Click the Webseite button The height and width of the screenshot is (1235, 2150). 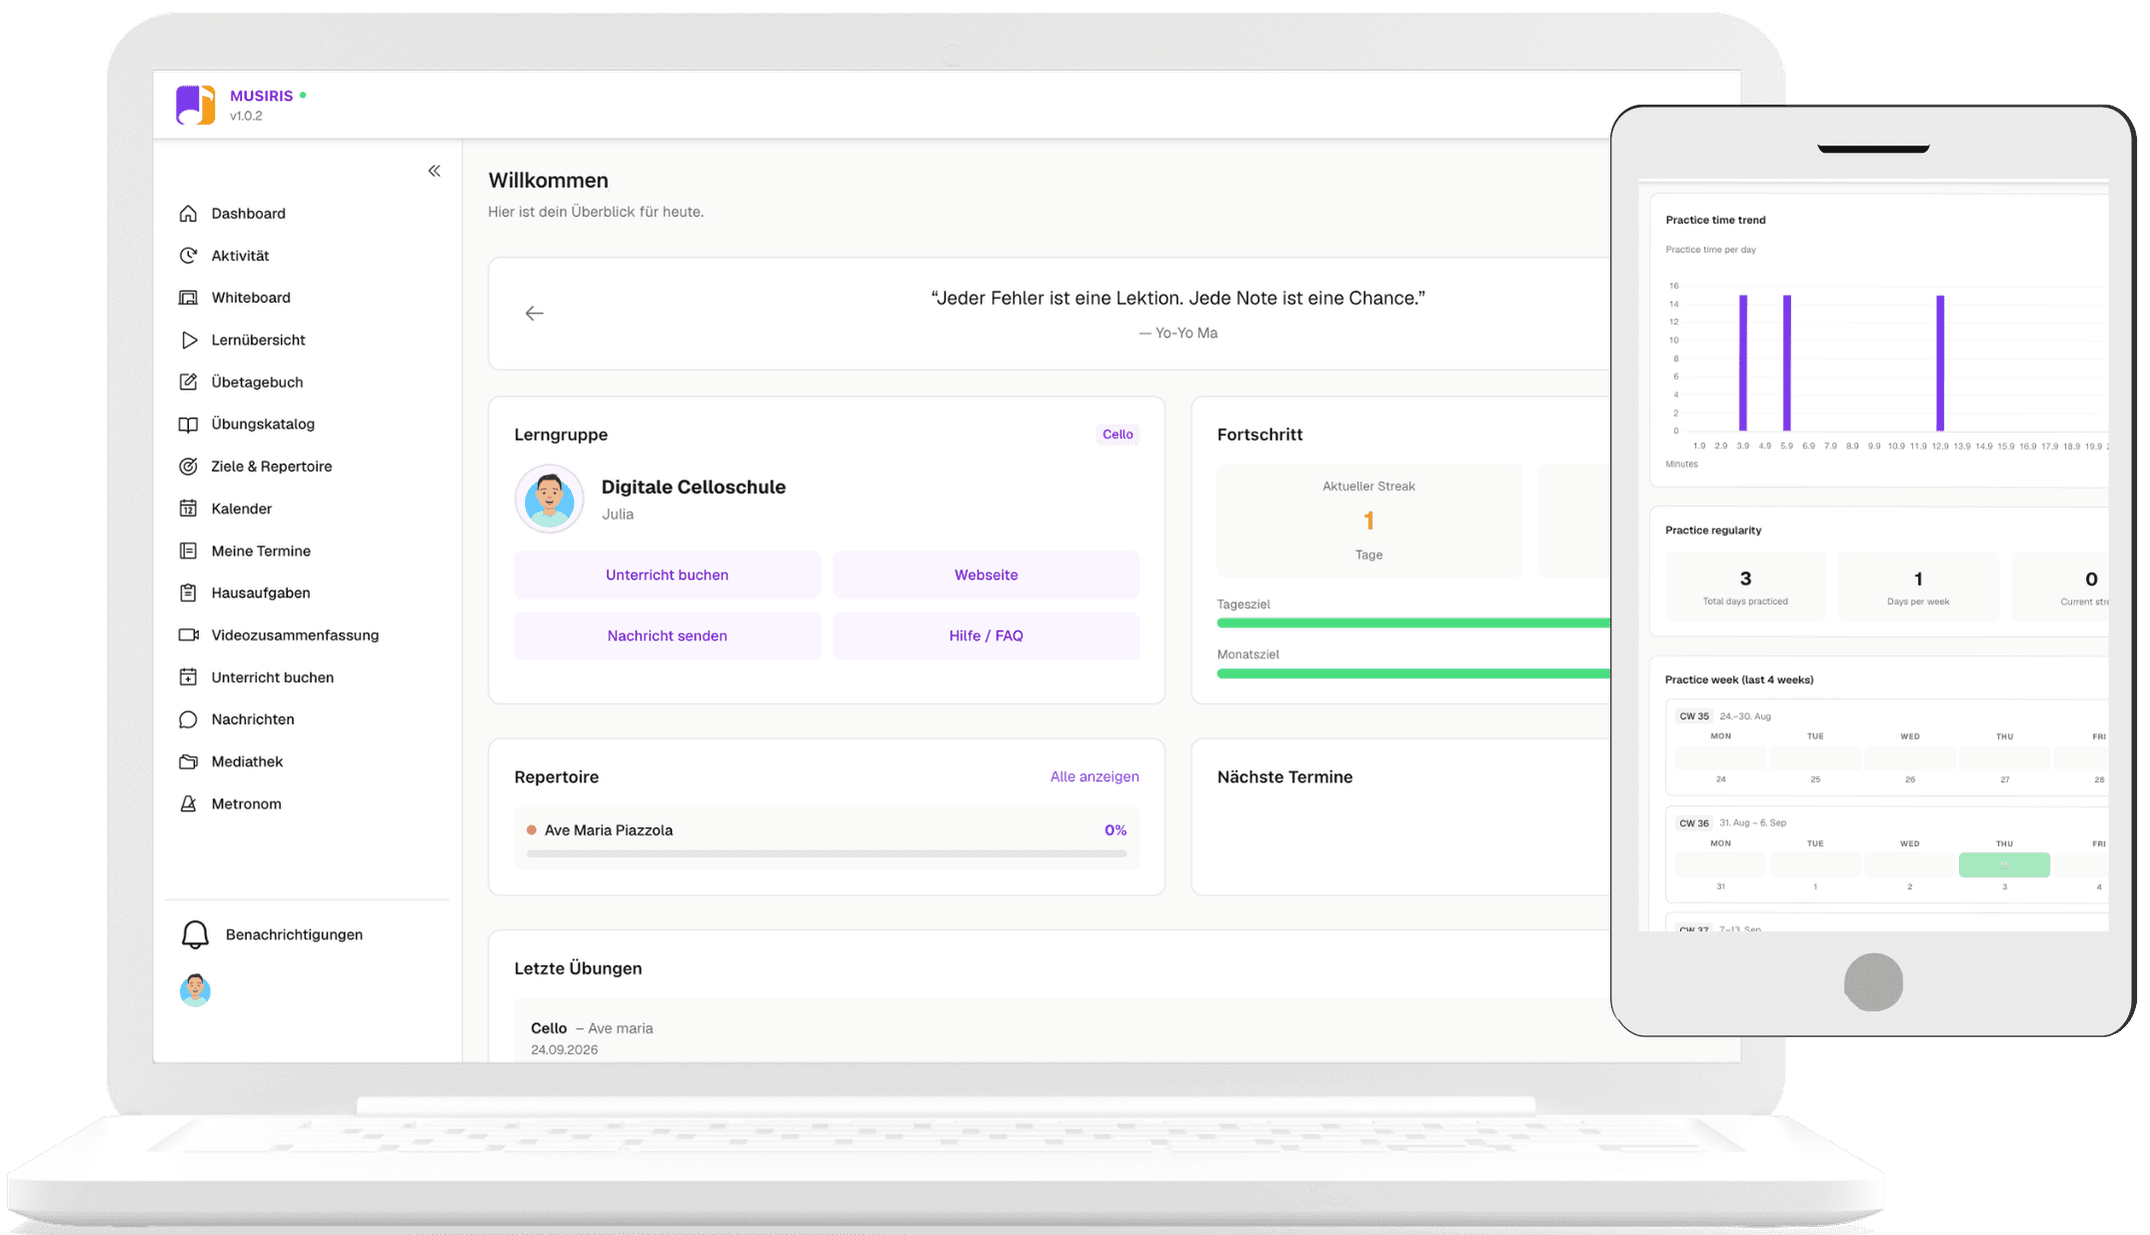[x=986, y=575]
